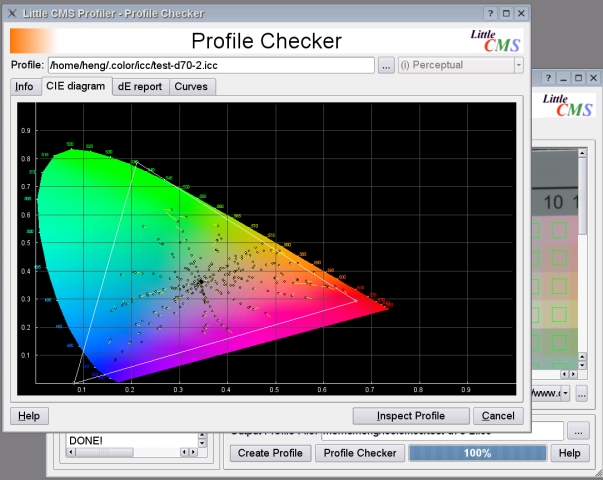Click the Profile Checker window menu X icon
This screenshot has height=480, width=603.
point(12,13)
